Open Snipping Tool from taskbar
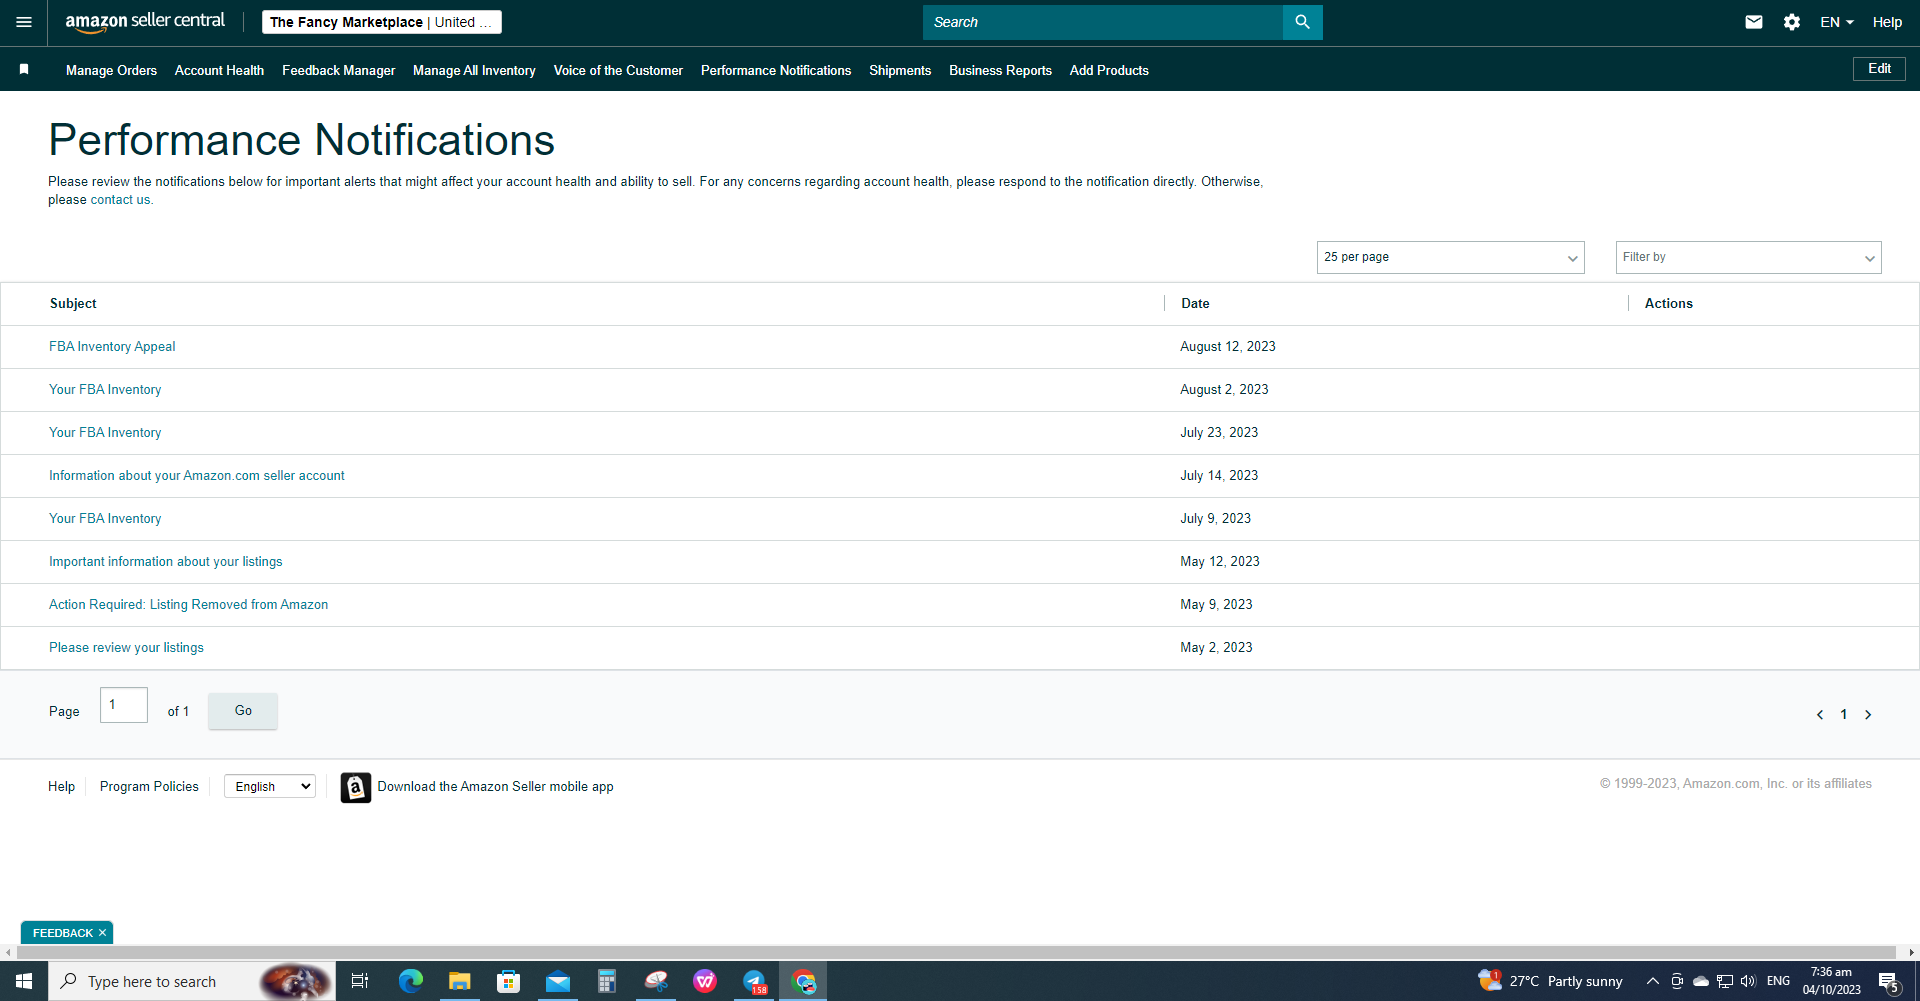Image resolution: width=1920 pixels, height=1001 pixels. click(656, 981)
